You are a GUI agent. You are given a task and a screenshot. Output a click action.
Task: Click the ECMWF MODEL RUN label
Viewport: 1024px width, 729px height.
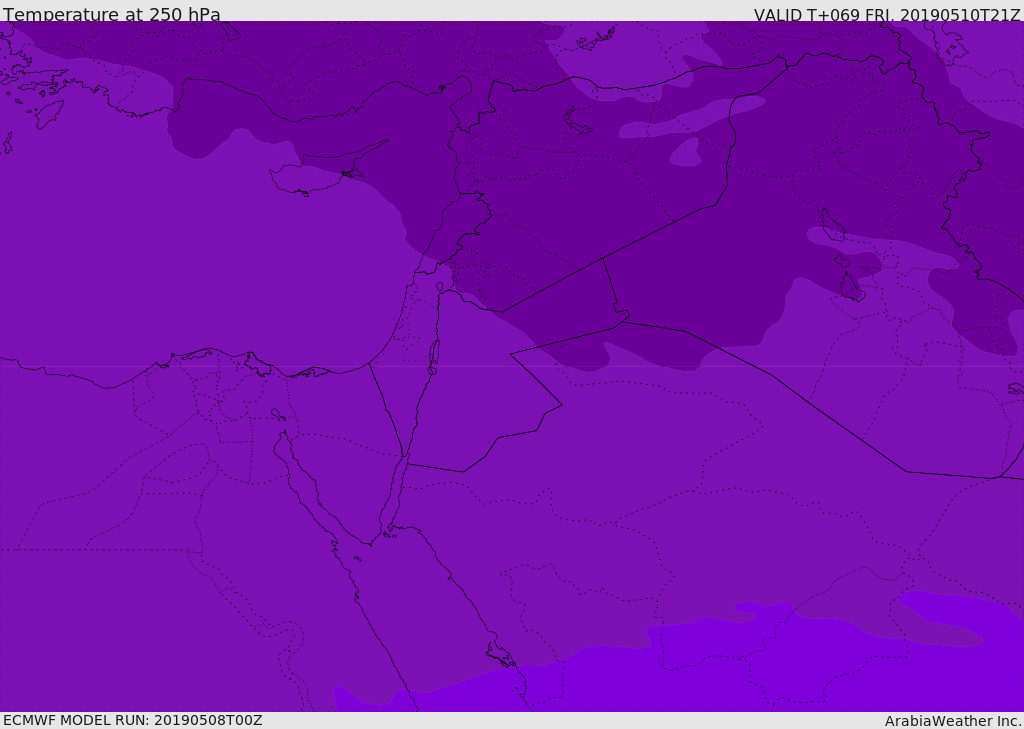tap(133, 720)
